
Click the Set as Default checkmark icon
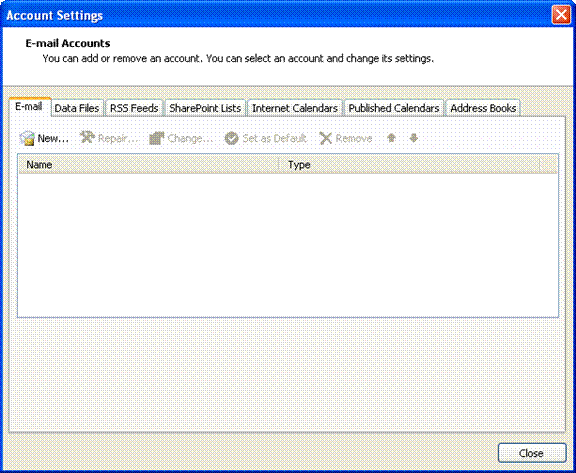[231, 138]
